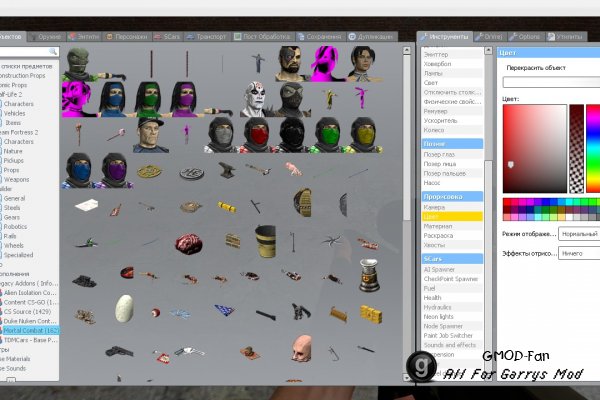Spawn the metal urn prop
600x400 pixels.
(x=369, y=276)
